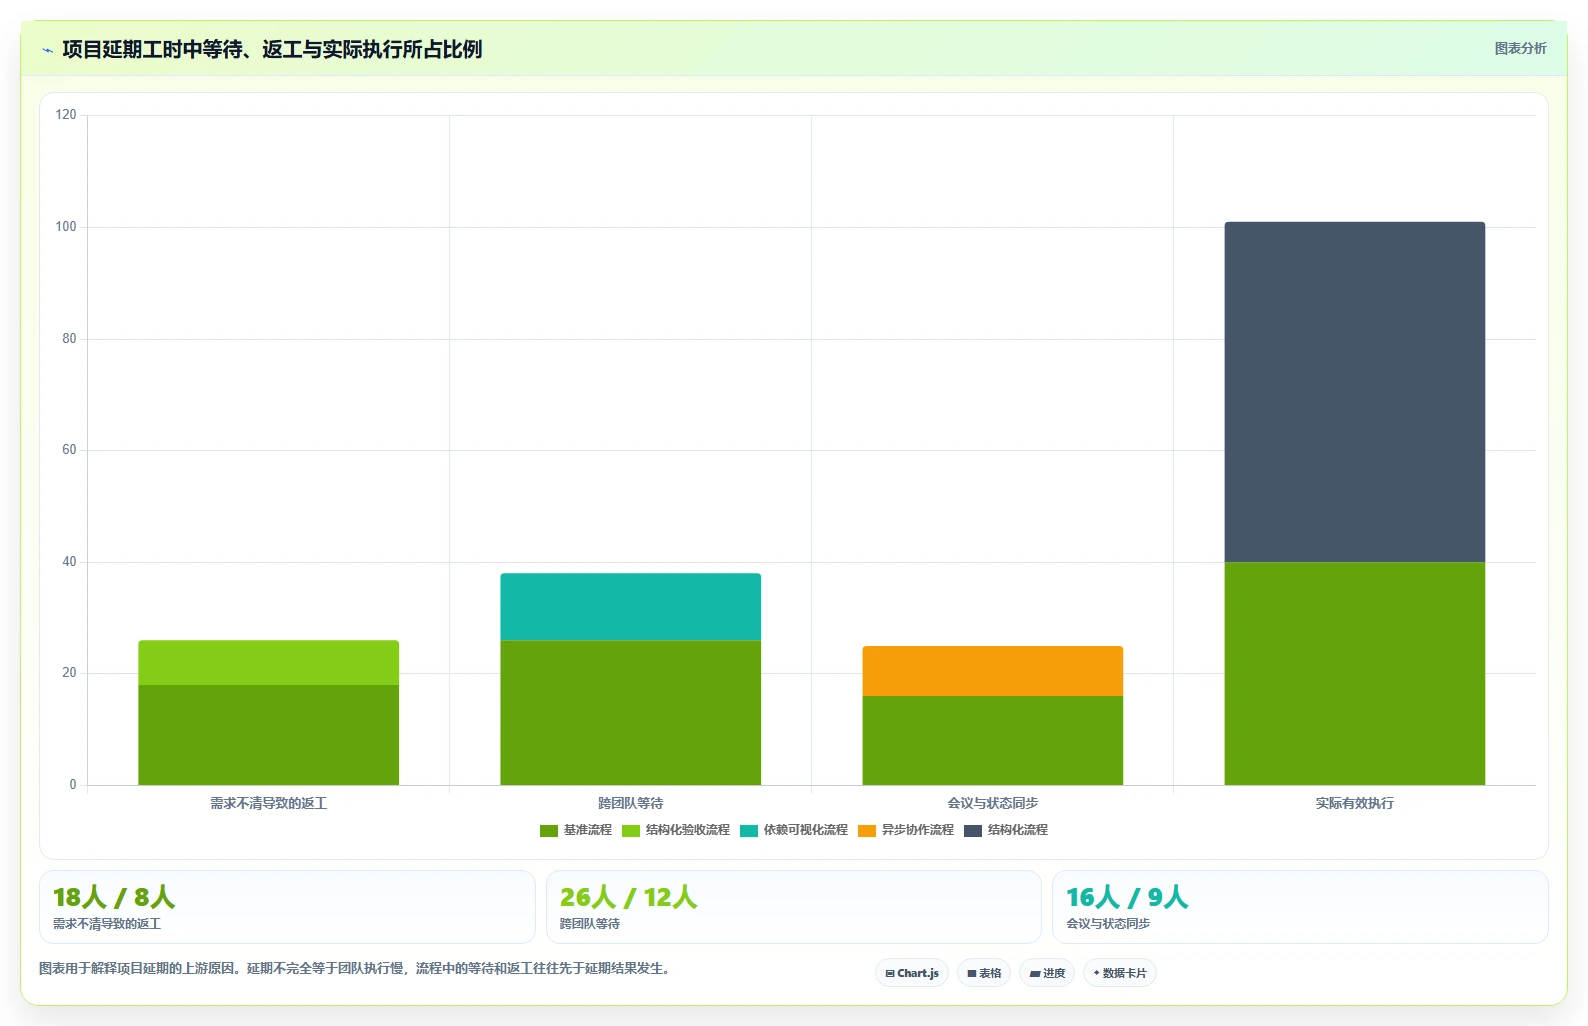Click the teal segment of the 跨团队等待 bar
This screenshot has height=1026, width=1588.
(x=630, y=607)
